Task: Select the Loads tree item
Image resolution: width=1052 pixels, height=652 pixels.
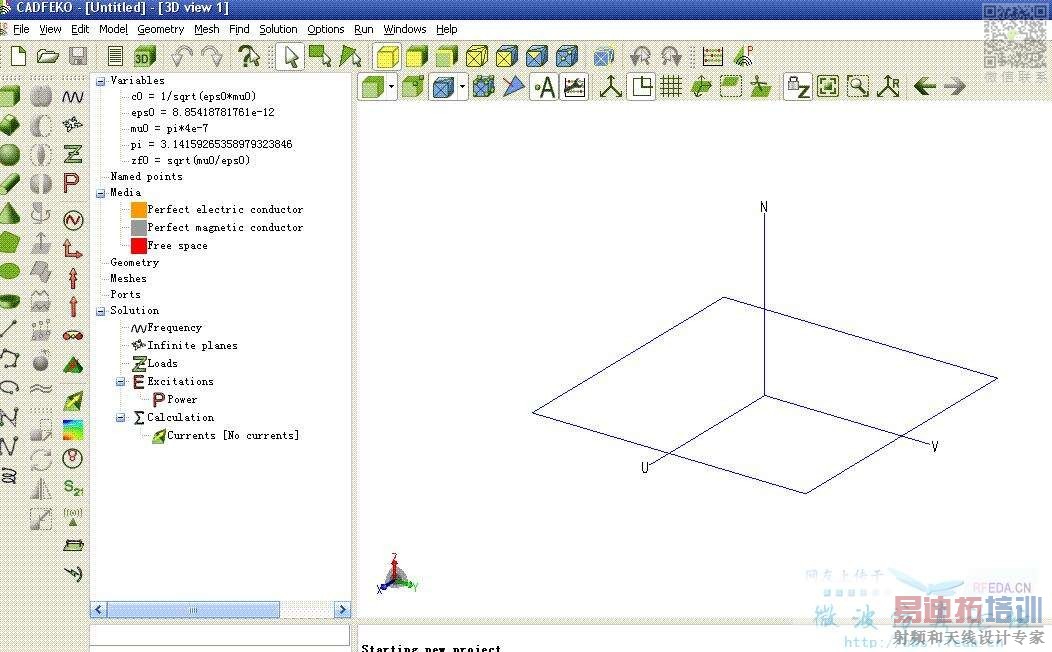Action: point(162,364)
